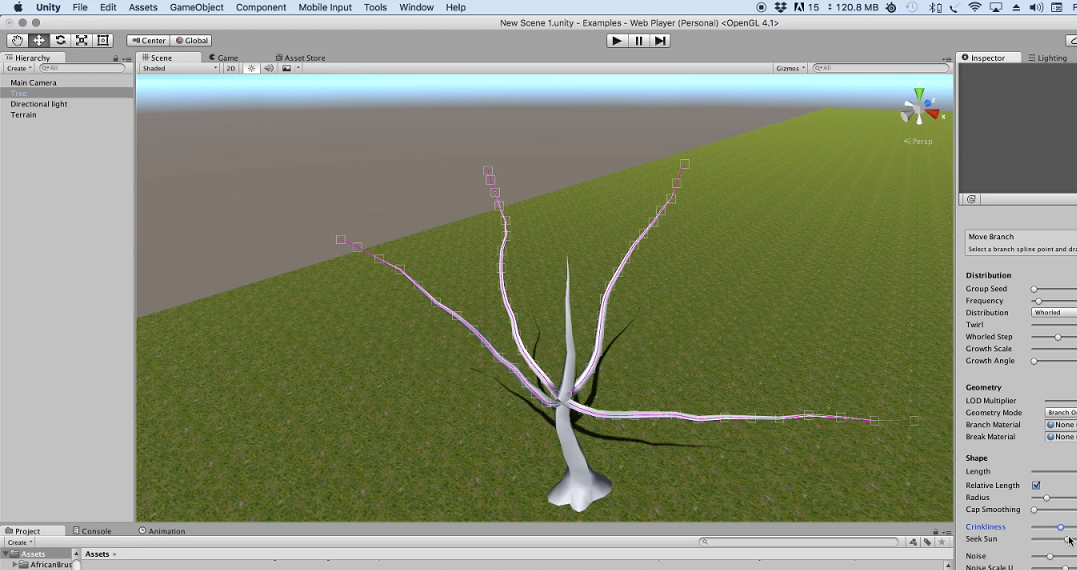Toggle scene image effects icon
Image resolution: width=1077 pixels, height=570 pixels.
pos(286,68)
